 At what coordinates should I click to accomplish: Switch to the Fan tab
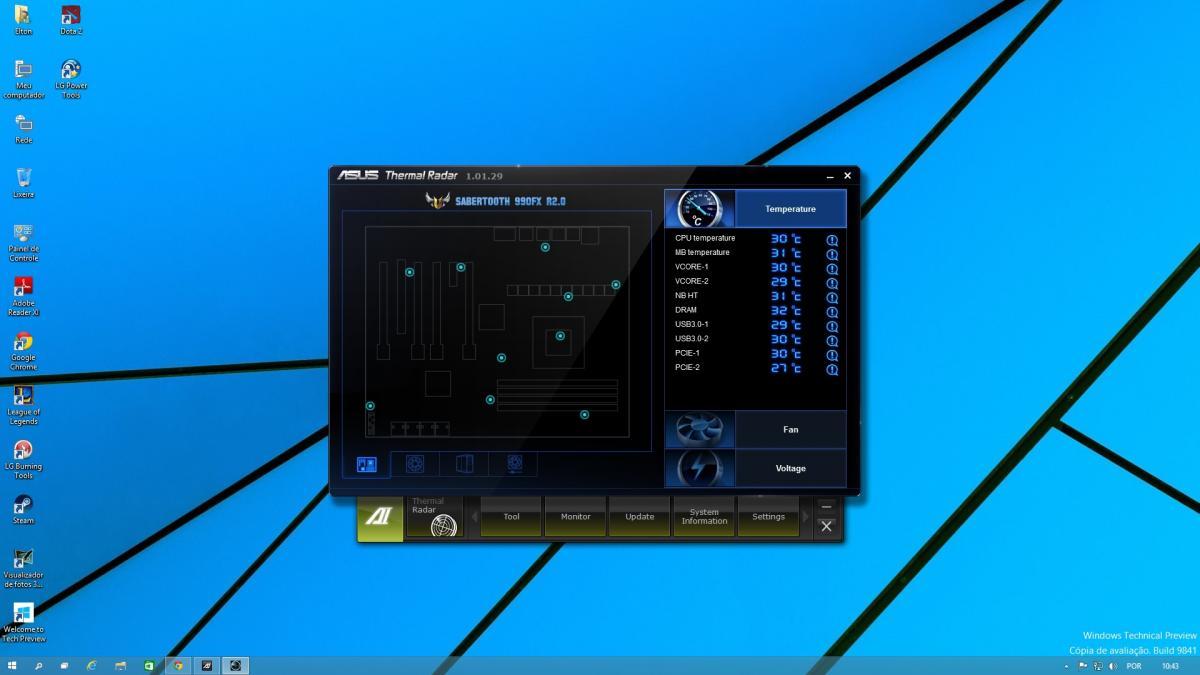coord(790,430)
